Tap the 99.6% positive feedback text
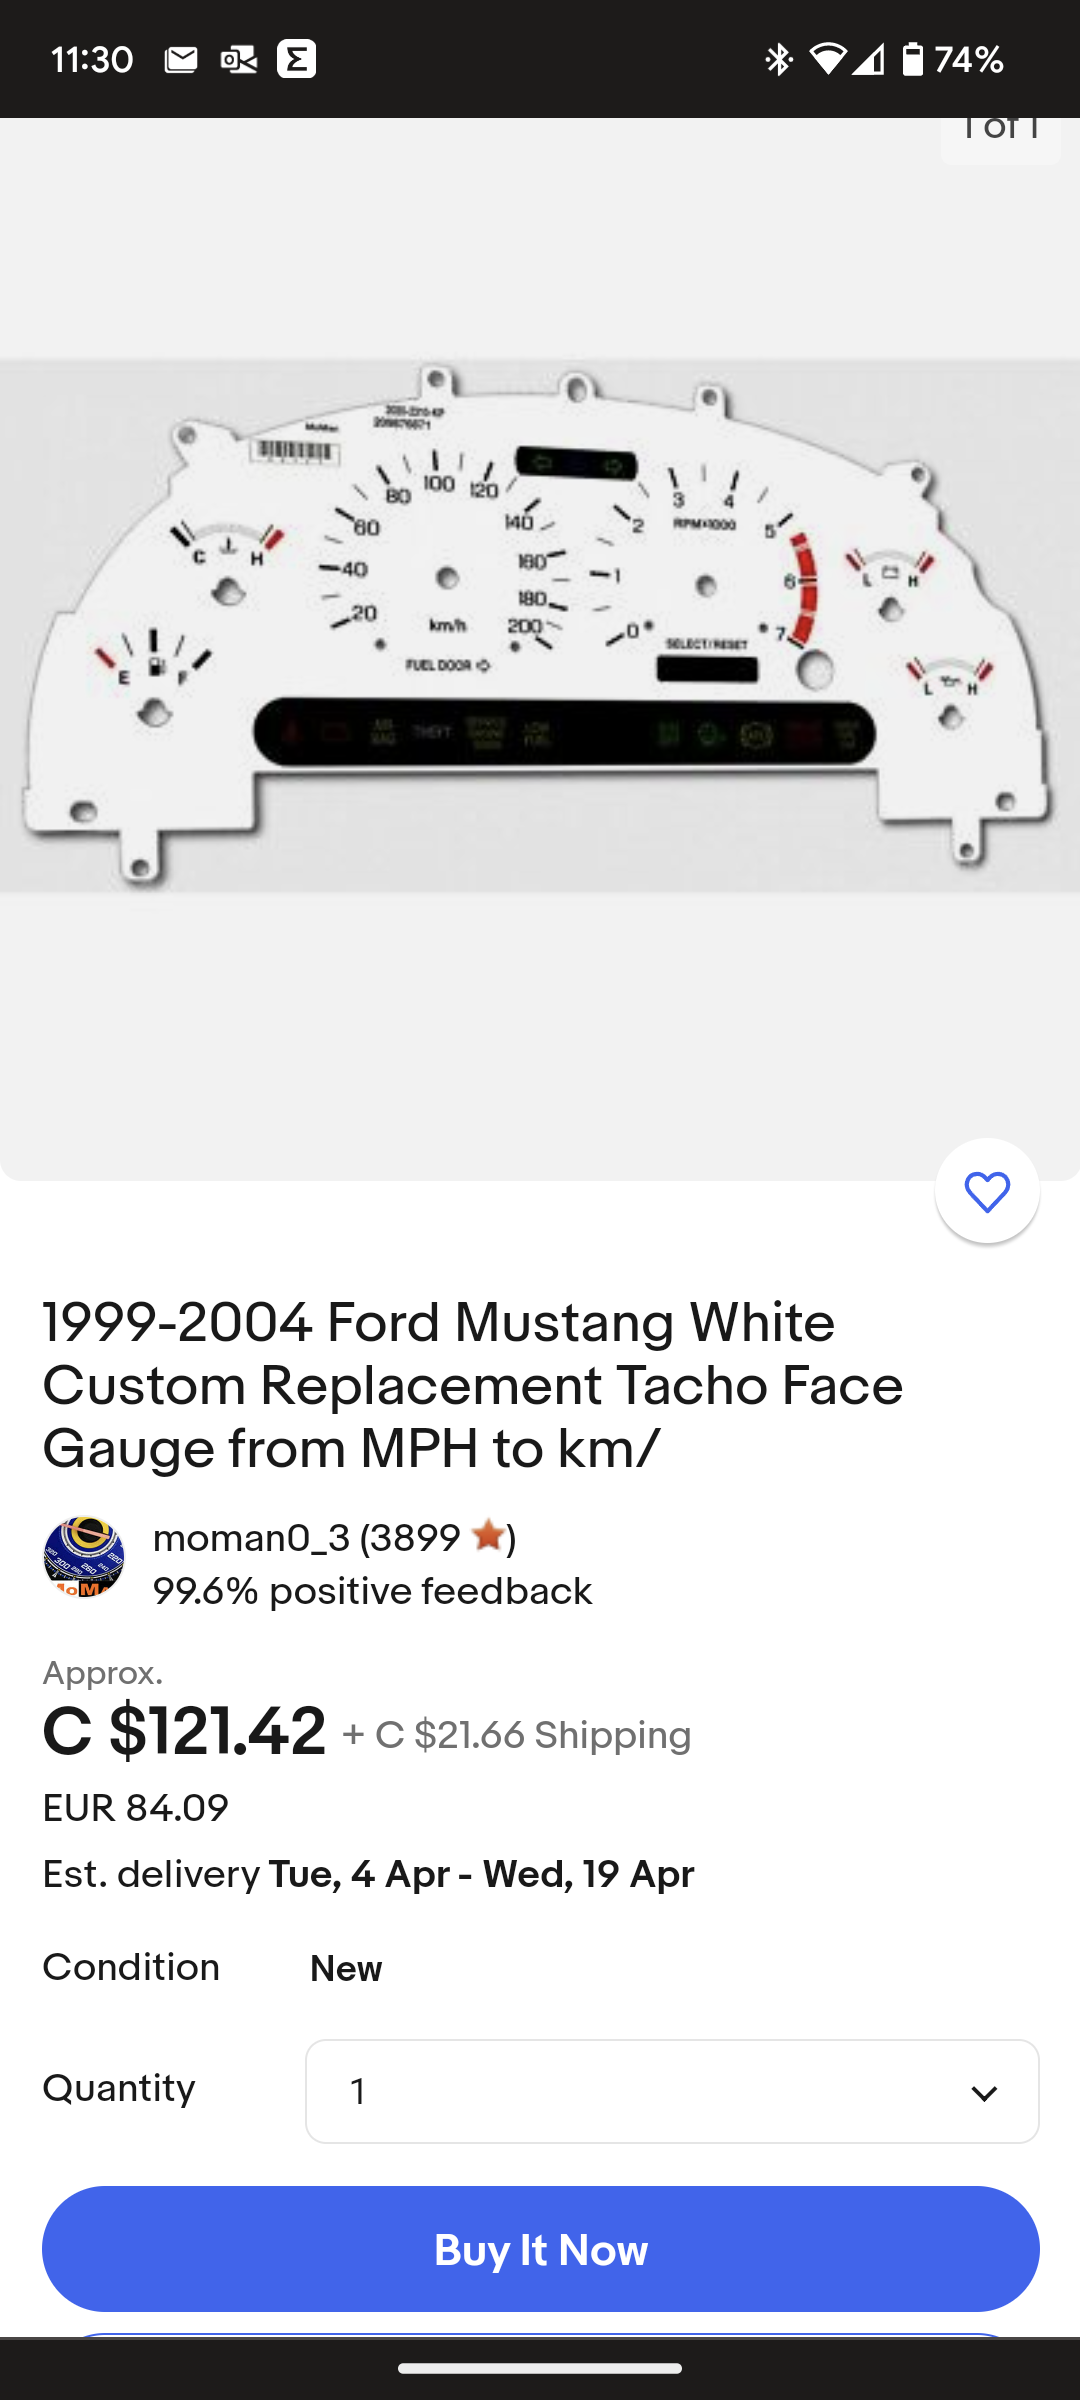 click(x=372, y=1591)
